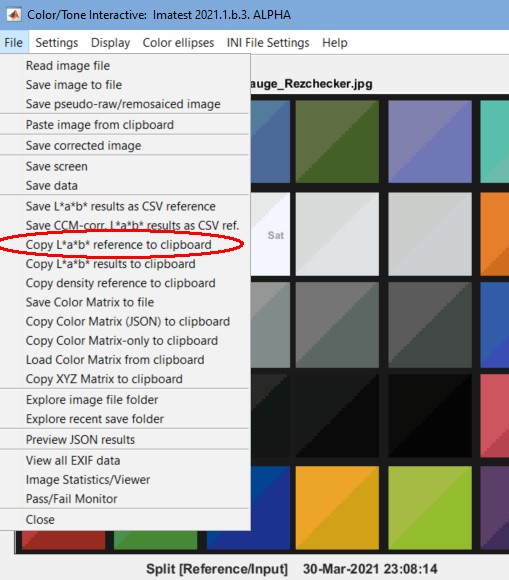Open the Help menu
This screenshot has width=509, height=580.
point(334,43)
